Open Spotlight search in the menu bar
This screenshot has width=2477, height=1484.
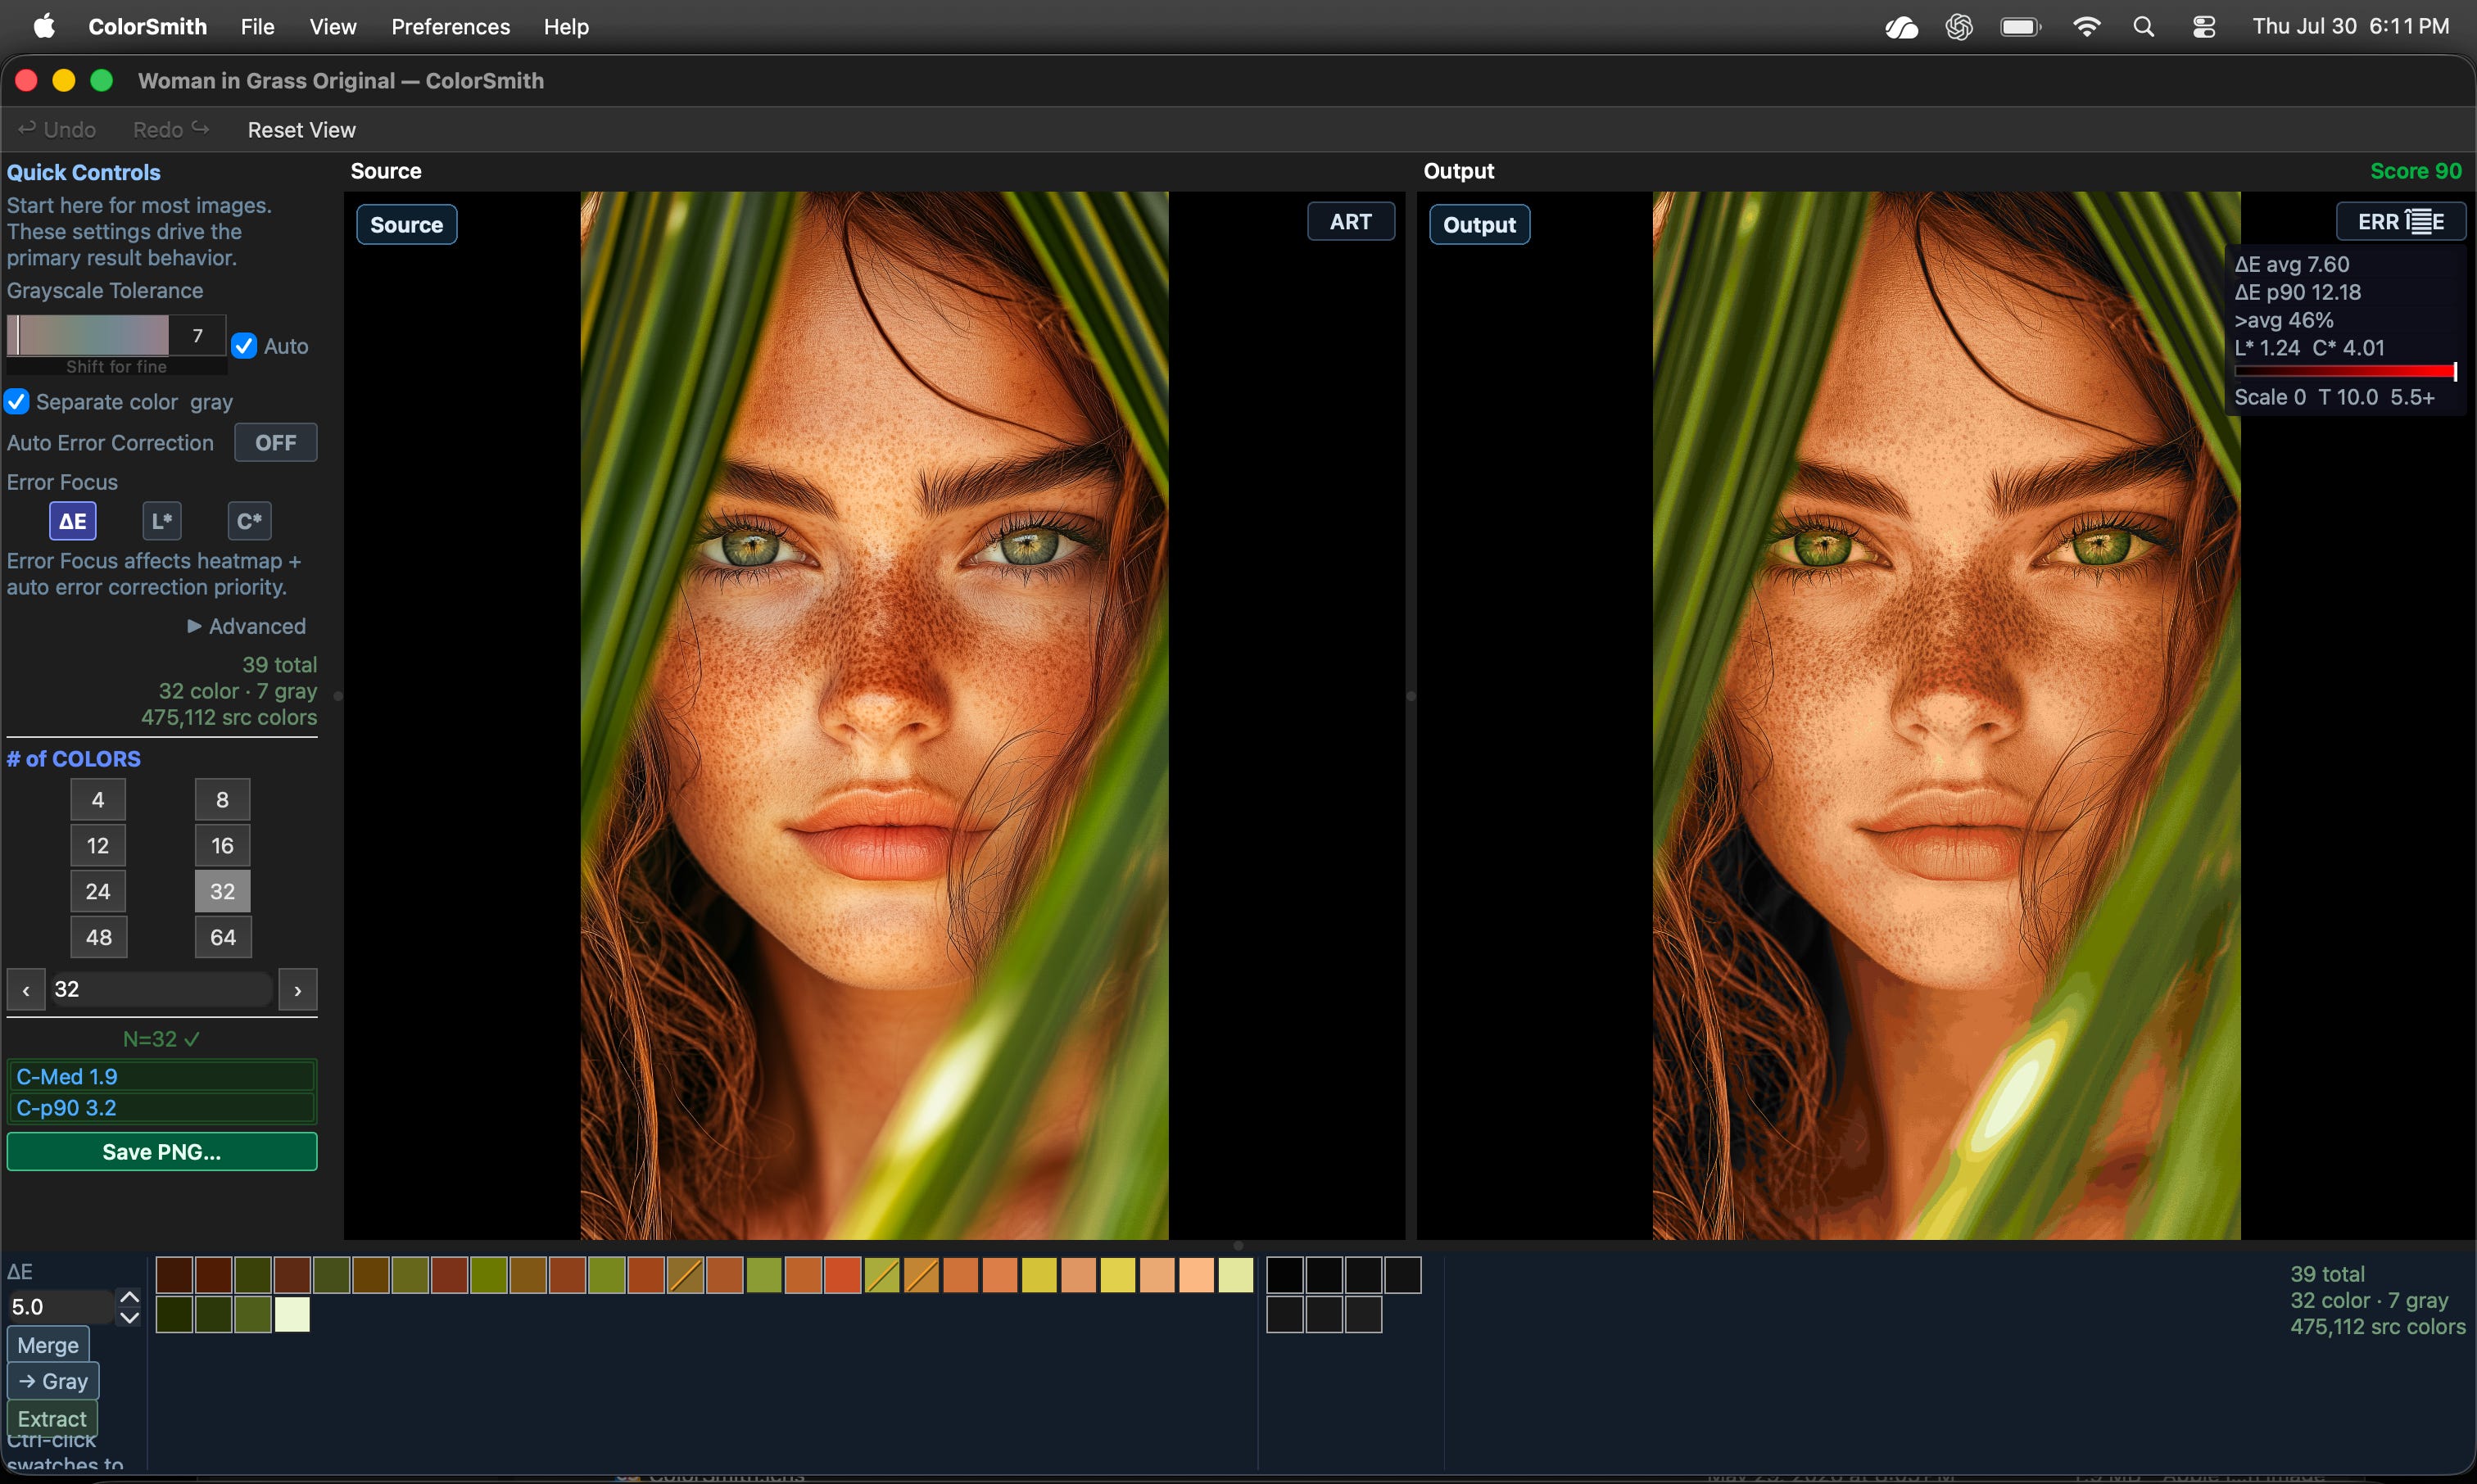tap(2144, 27)
